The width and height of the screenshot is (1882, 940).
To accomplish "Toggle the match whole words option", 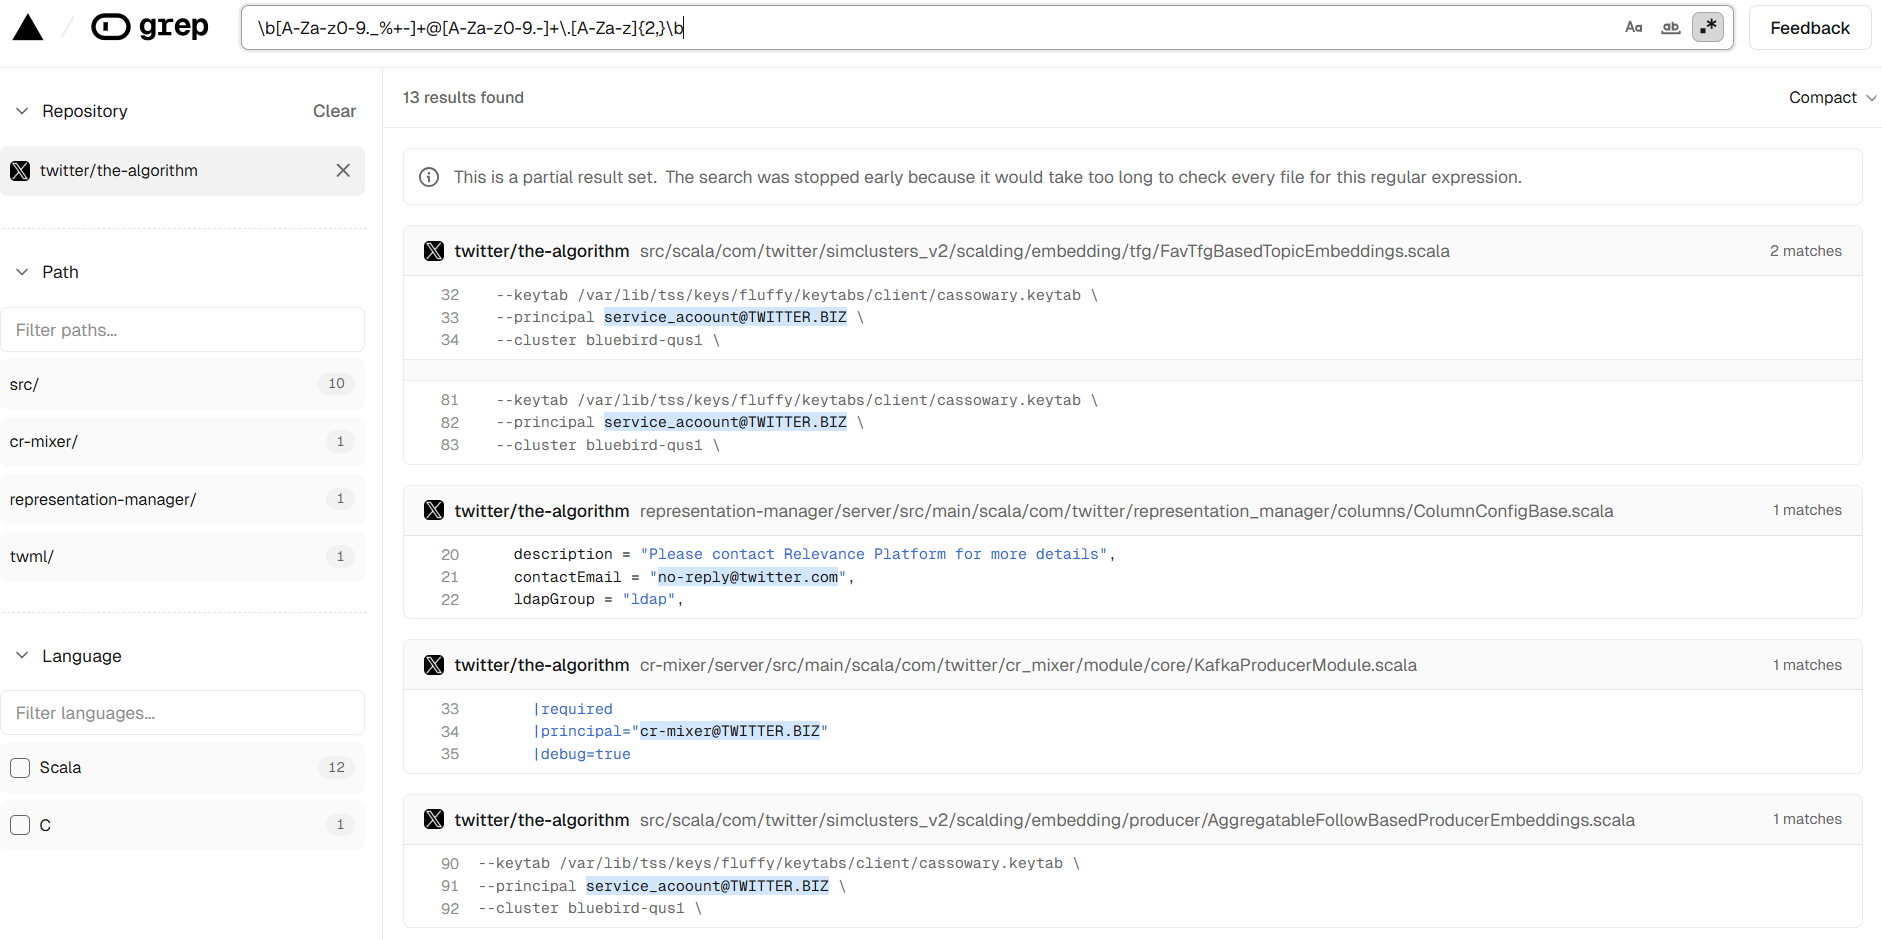I will 1670,27.
